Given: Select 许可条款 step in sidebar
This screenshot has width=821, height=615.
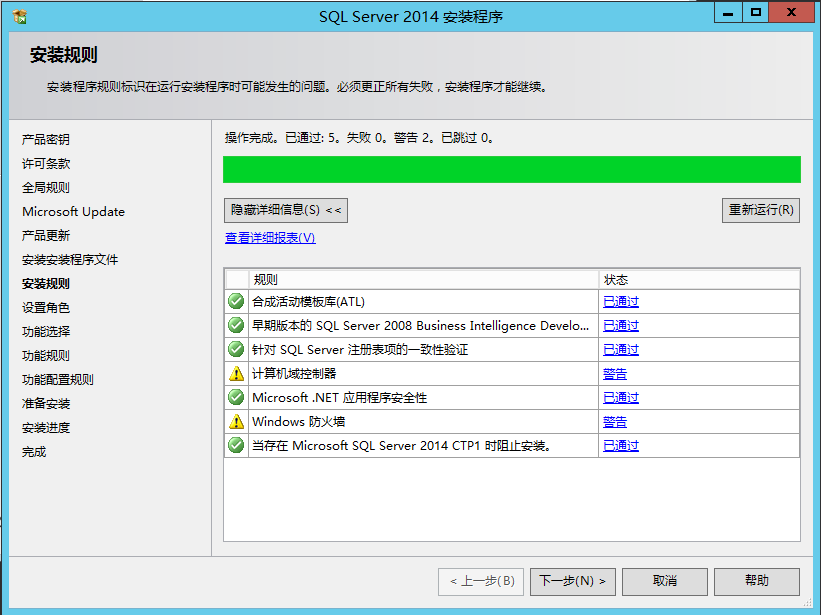Looking at the screenshot, I should pyautogui.click(x=46, y=163).
